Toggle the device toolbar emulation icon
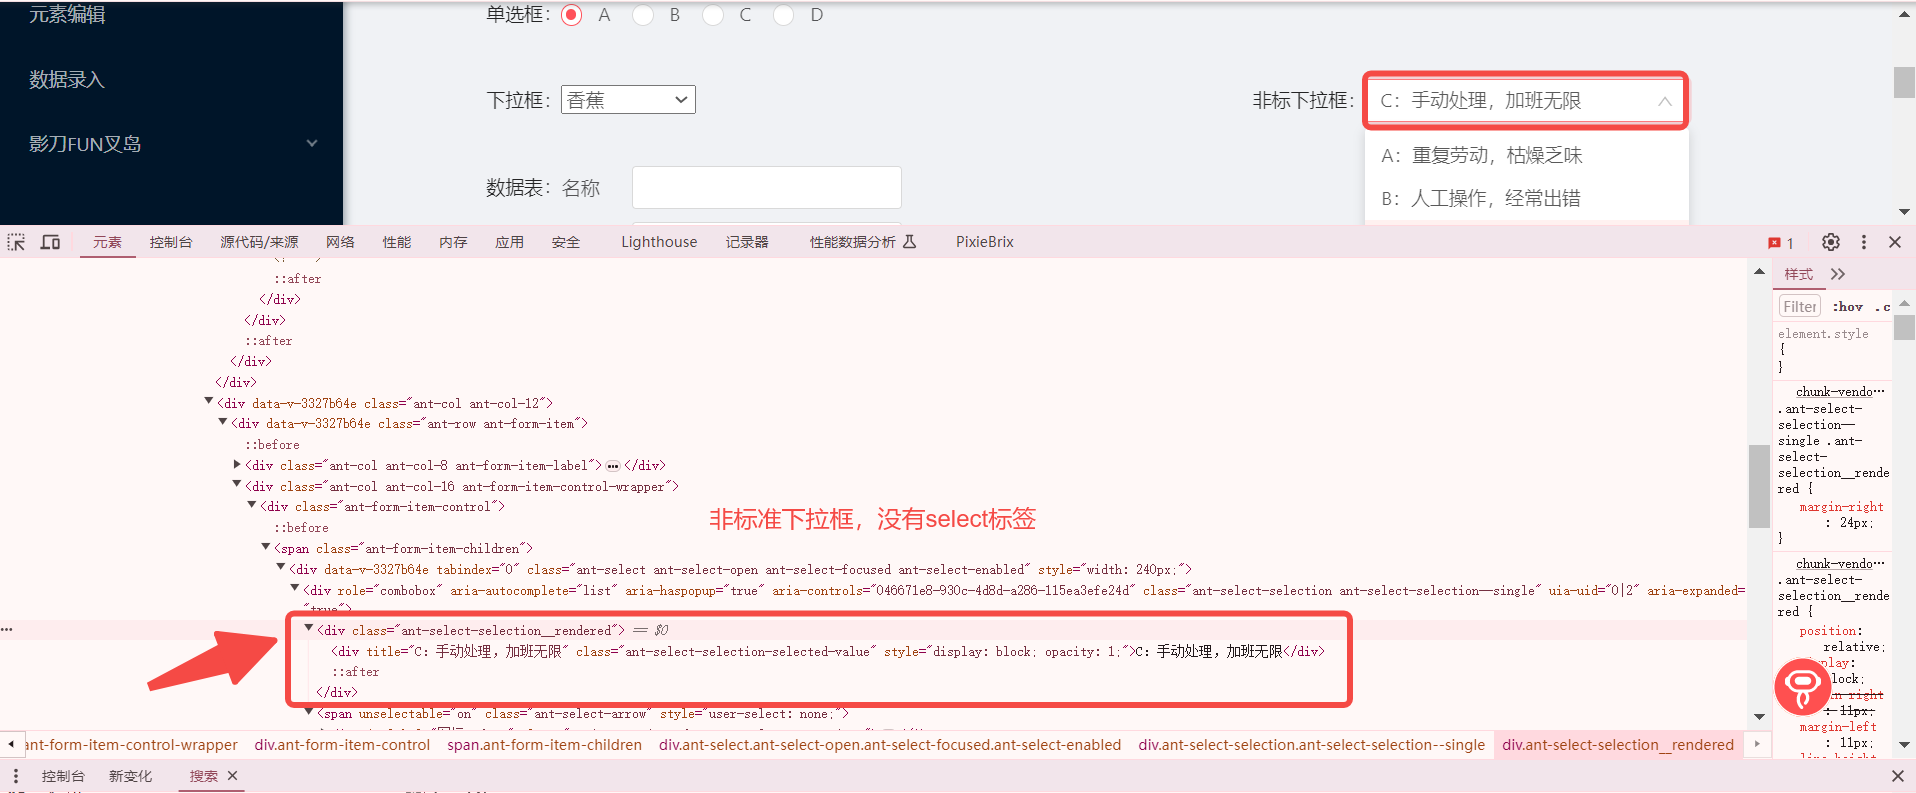 pyautogui.click(x=50, y=242)
